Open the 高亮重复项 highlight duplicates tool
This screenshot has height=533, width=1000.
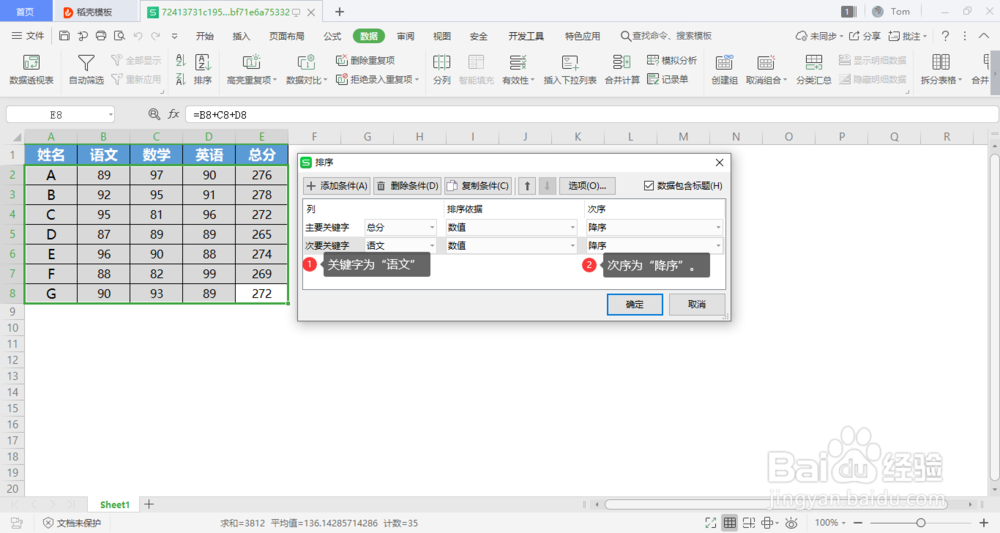pyautogui.click(x=251, y=69)
